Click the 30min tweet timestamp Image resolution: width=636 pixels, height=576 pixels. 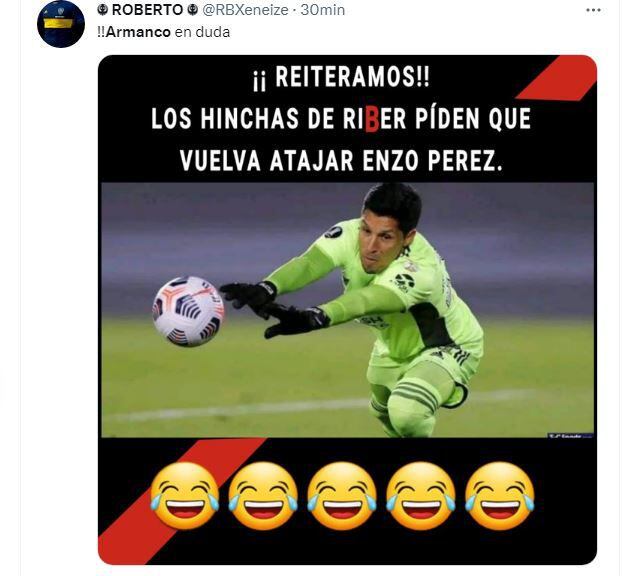(x=323, y=10)
